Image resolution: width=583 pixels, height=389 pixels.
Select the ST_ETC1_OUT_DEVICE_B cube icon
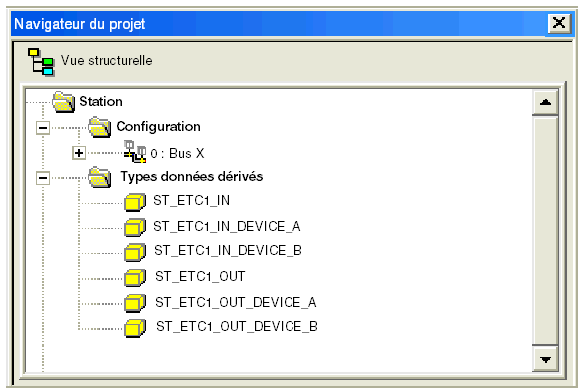coord(135,328)
